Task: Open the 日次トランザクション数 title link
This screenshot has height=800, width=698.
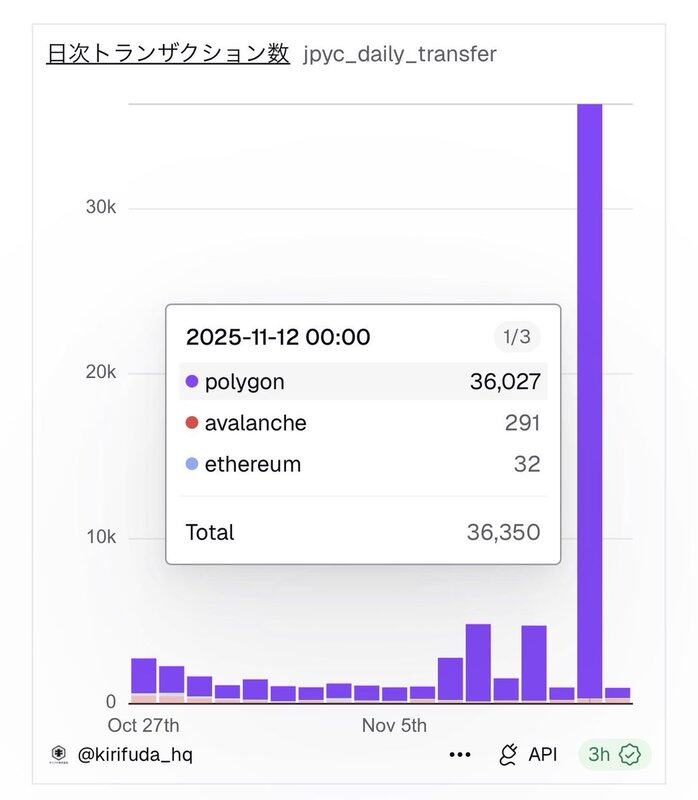Action: coord(168,54)
